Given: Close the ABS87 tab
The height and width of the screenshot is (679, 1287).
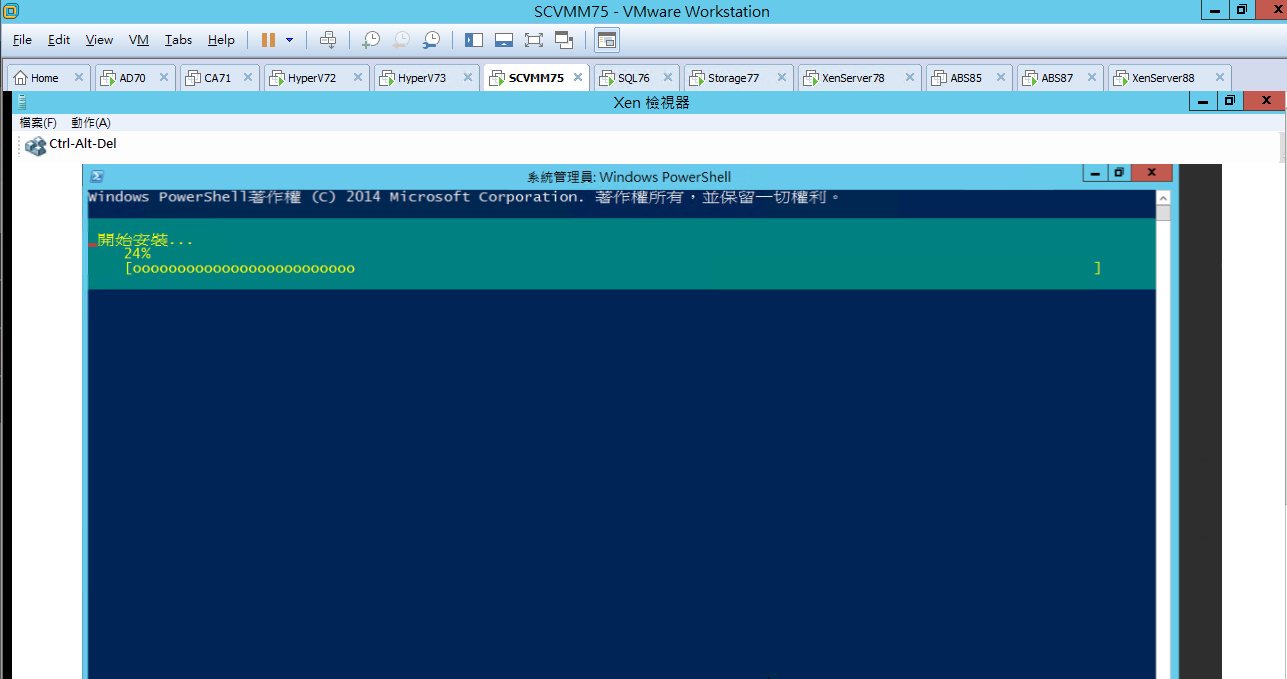Looking at the screenshot, I should click(x=1092, y=77).
